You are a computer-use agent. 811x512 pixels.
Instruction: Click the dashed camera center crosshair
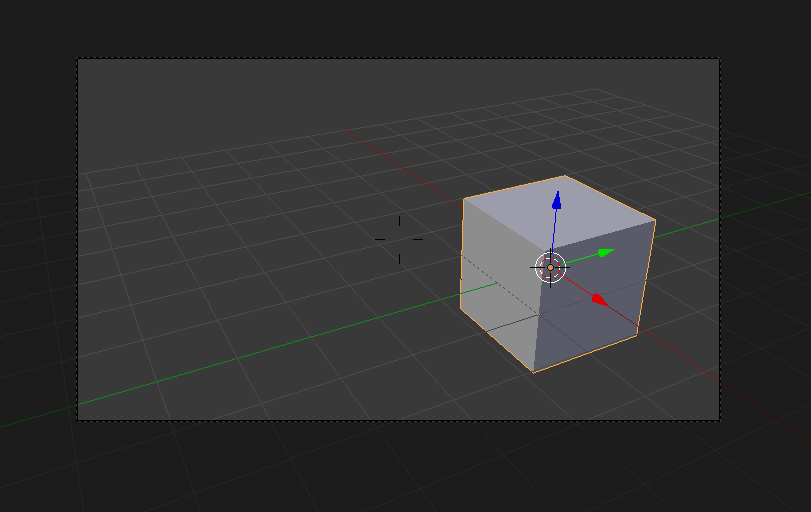click(x=399, y=239)
